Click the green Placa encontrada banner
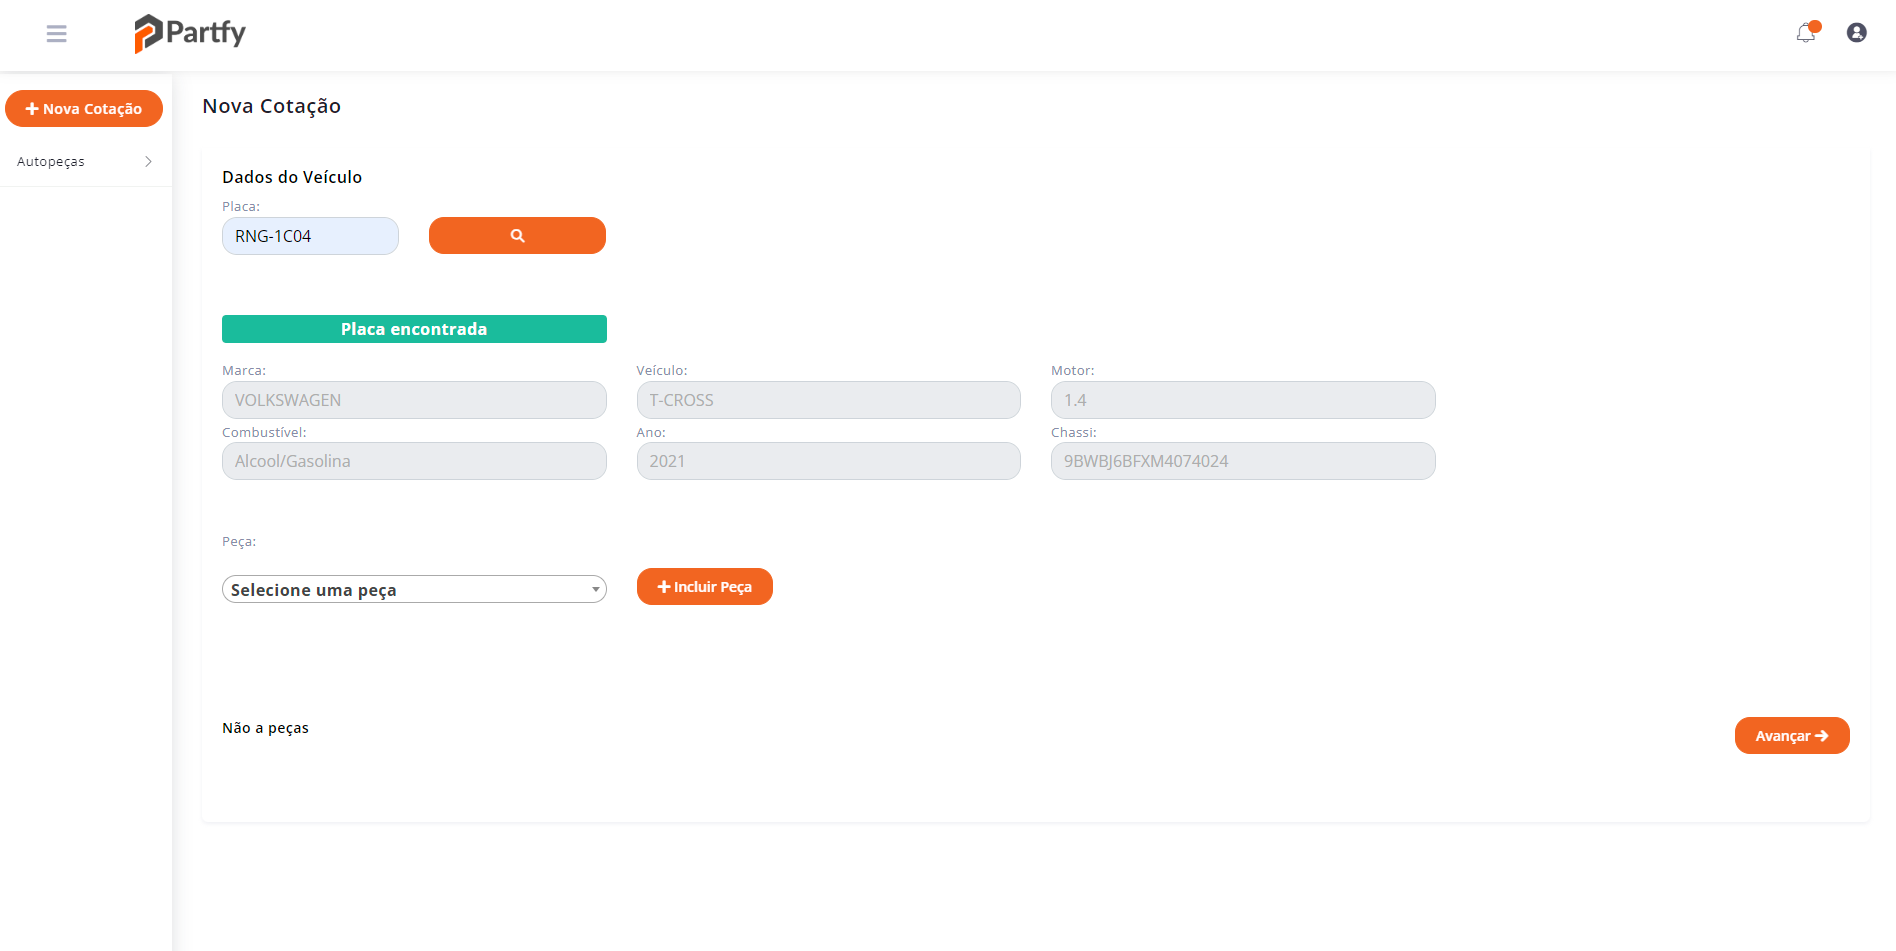The image size is (1896, 951). tap(414, 329)
